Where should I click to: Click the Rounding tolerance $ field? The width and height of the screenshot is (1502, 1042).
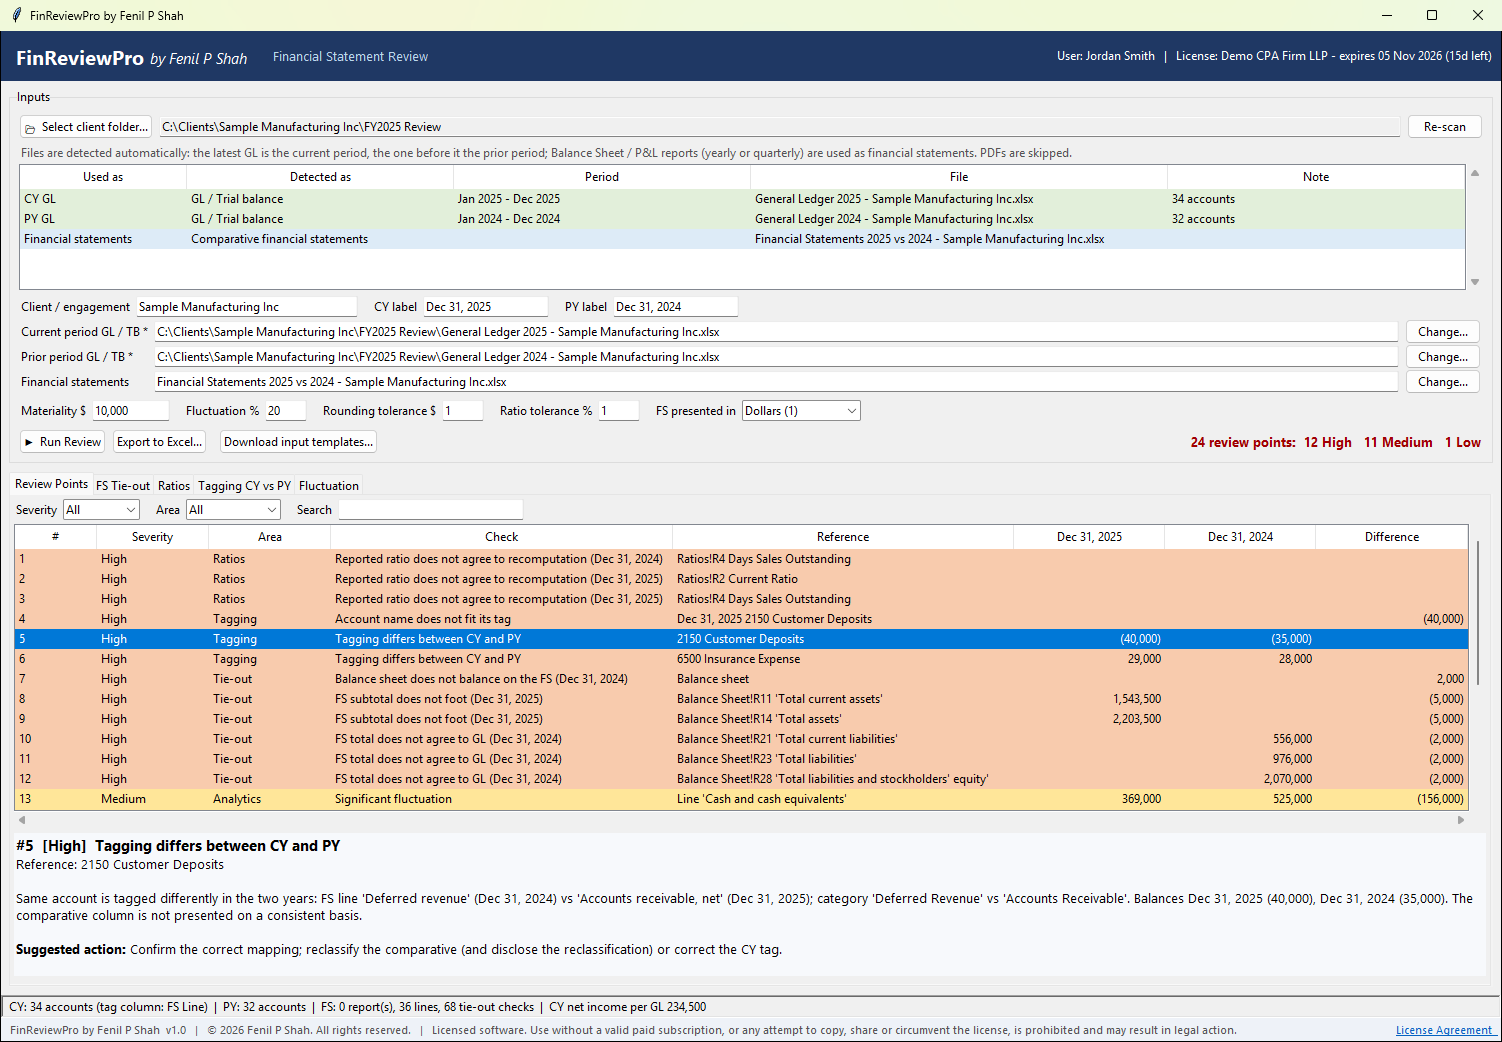463,411
